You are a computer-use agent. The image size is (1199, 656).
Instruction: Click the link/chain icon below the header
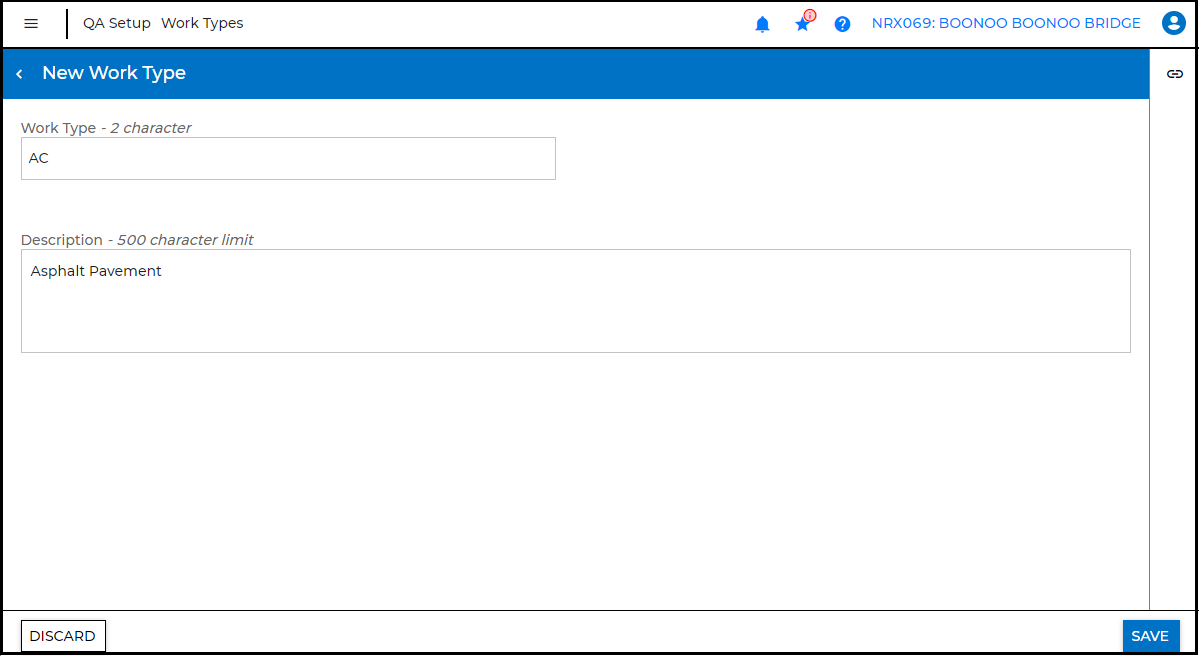[x=1174, y=73]
